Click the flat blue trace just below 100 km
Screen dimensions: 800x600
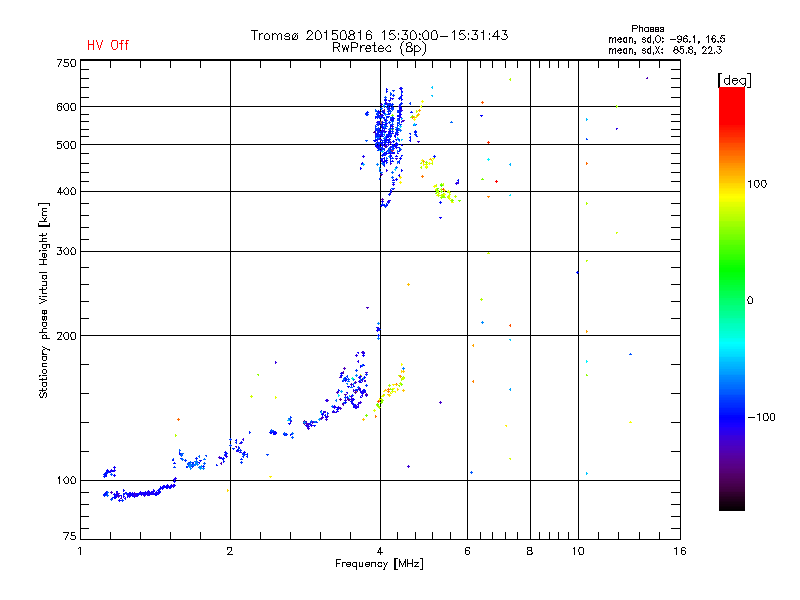[139, 493]
